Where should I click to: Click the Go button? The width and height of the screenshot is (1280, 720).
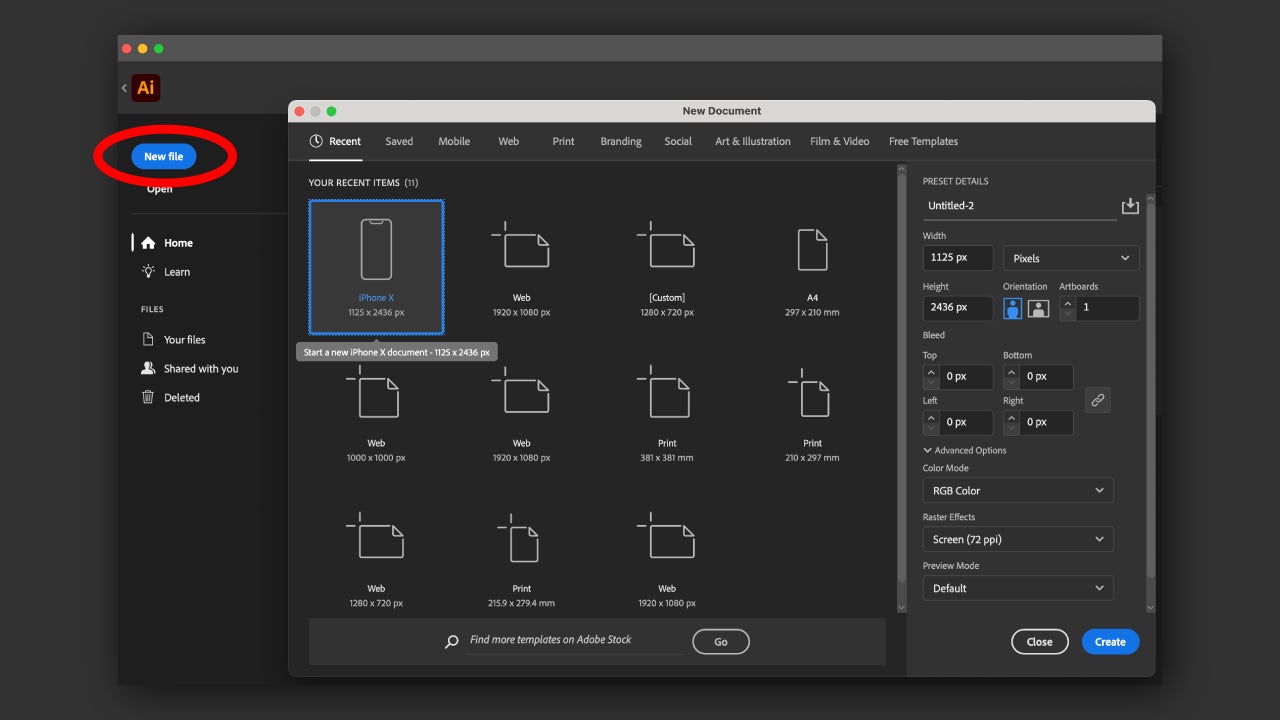tap(720, 642)
